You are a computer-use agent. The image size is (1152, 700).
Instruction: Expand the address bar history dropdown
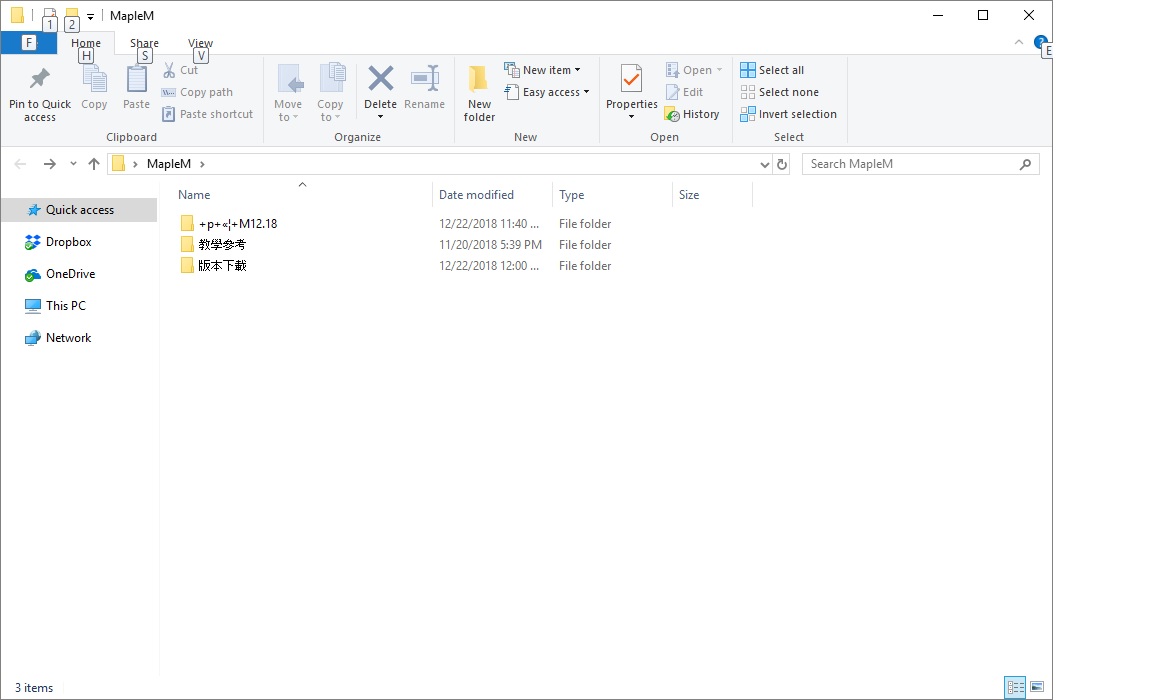point(764,165)
